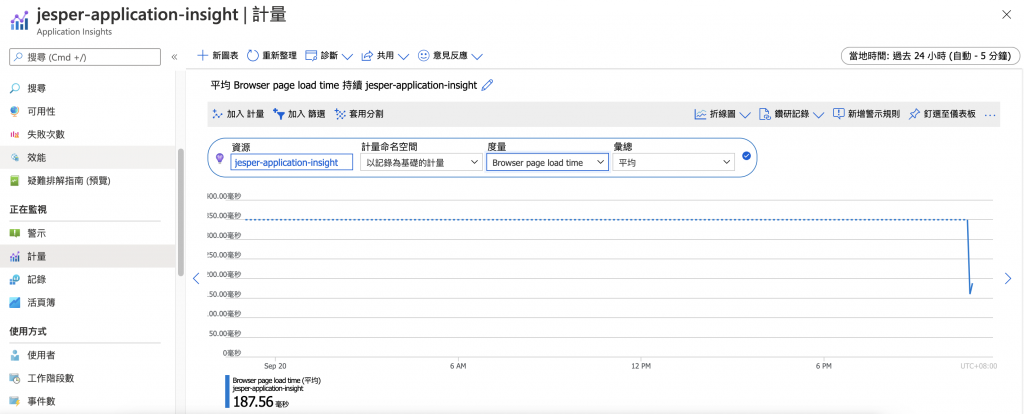Open 效能 in the sidebar
The image size is (1024, 414).
coord(37,157)
